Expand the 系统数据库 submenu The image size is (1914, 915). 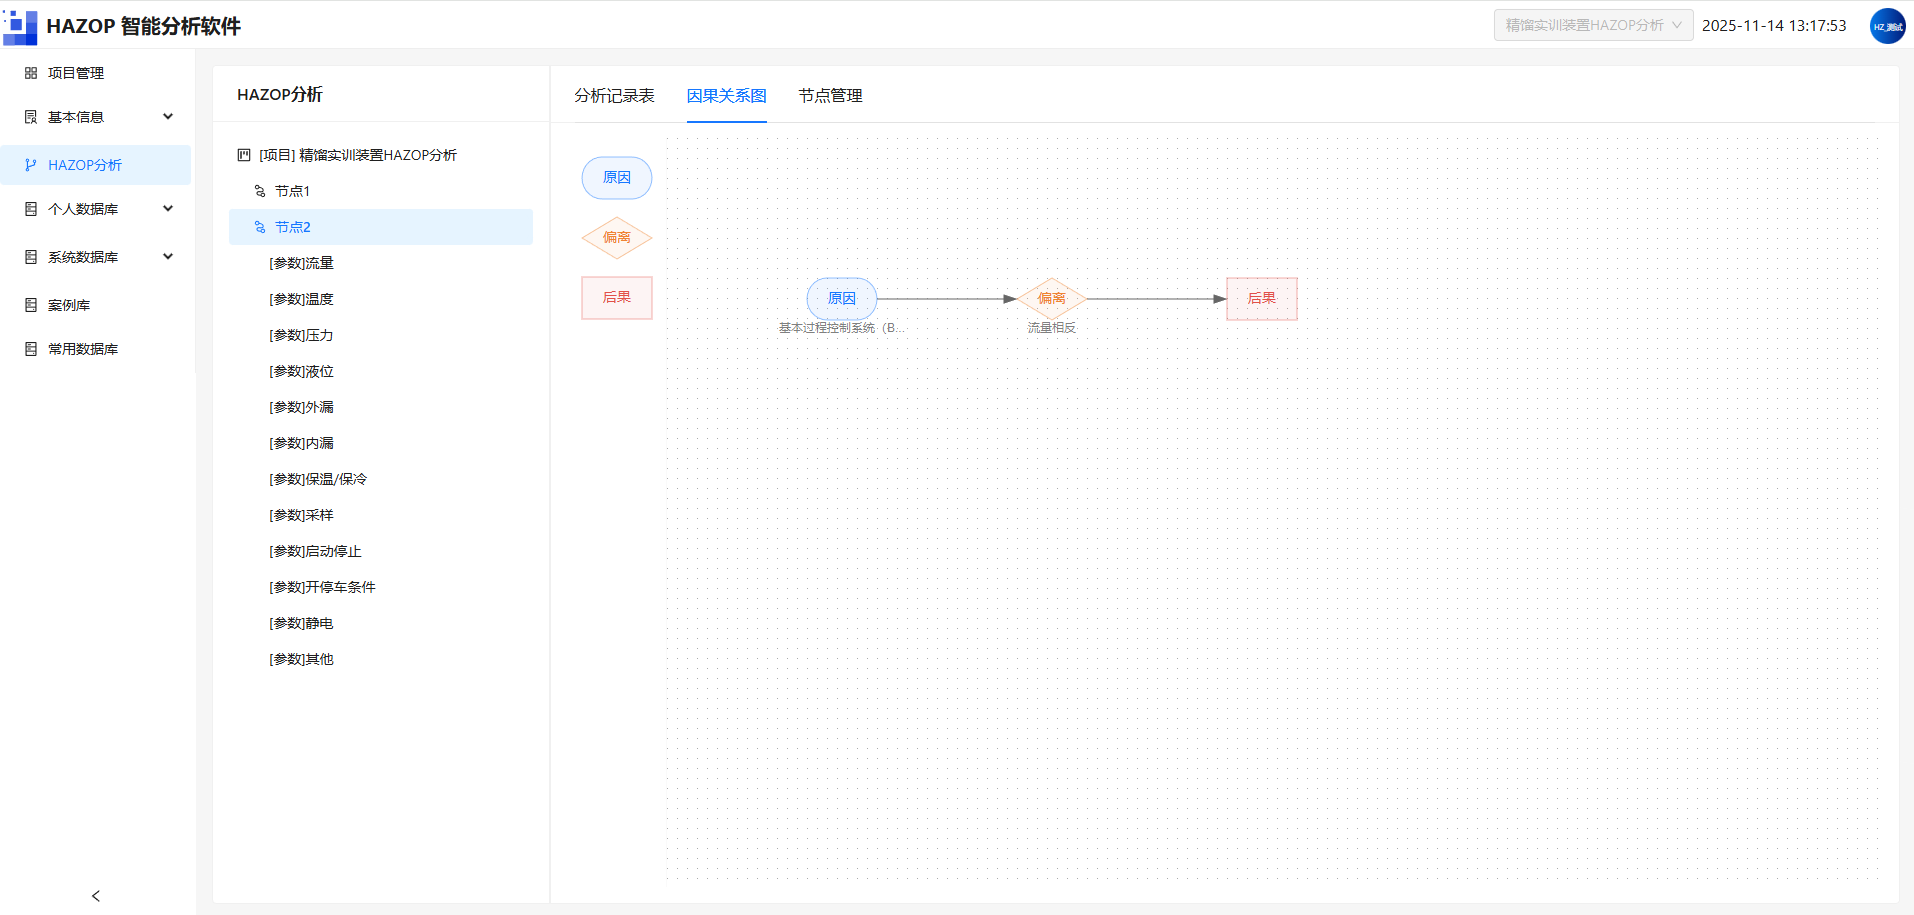pos(168,257)
